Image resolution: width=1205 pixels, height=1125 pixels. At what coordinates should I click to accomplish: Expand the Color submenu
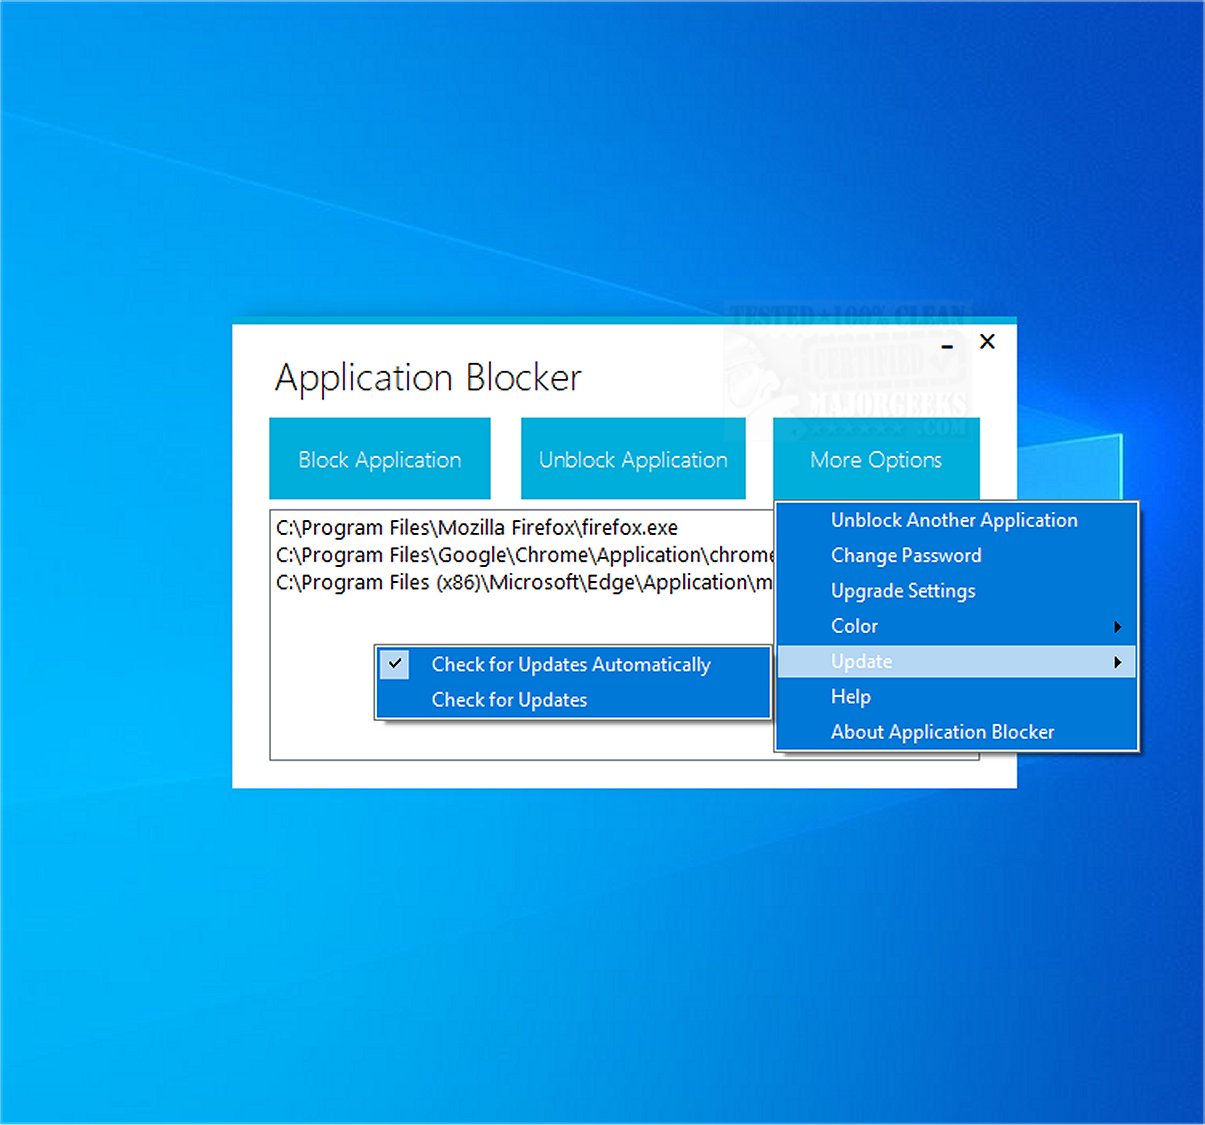(x=957, y=626)
